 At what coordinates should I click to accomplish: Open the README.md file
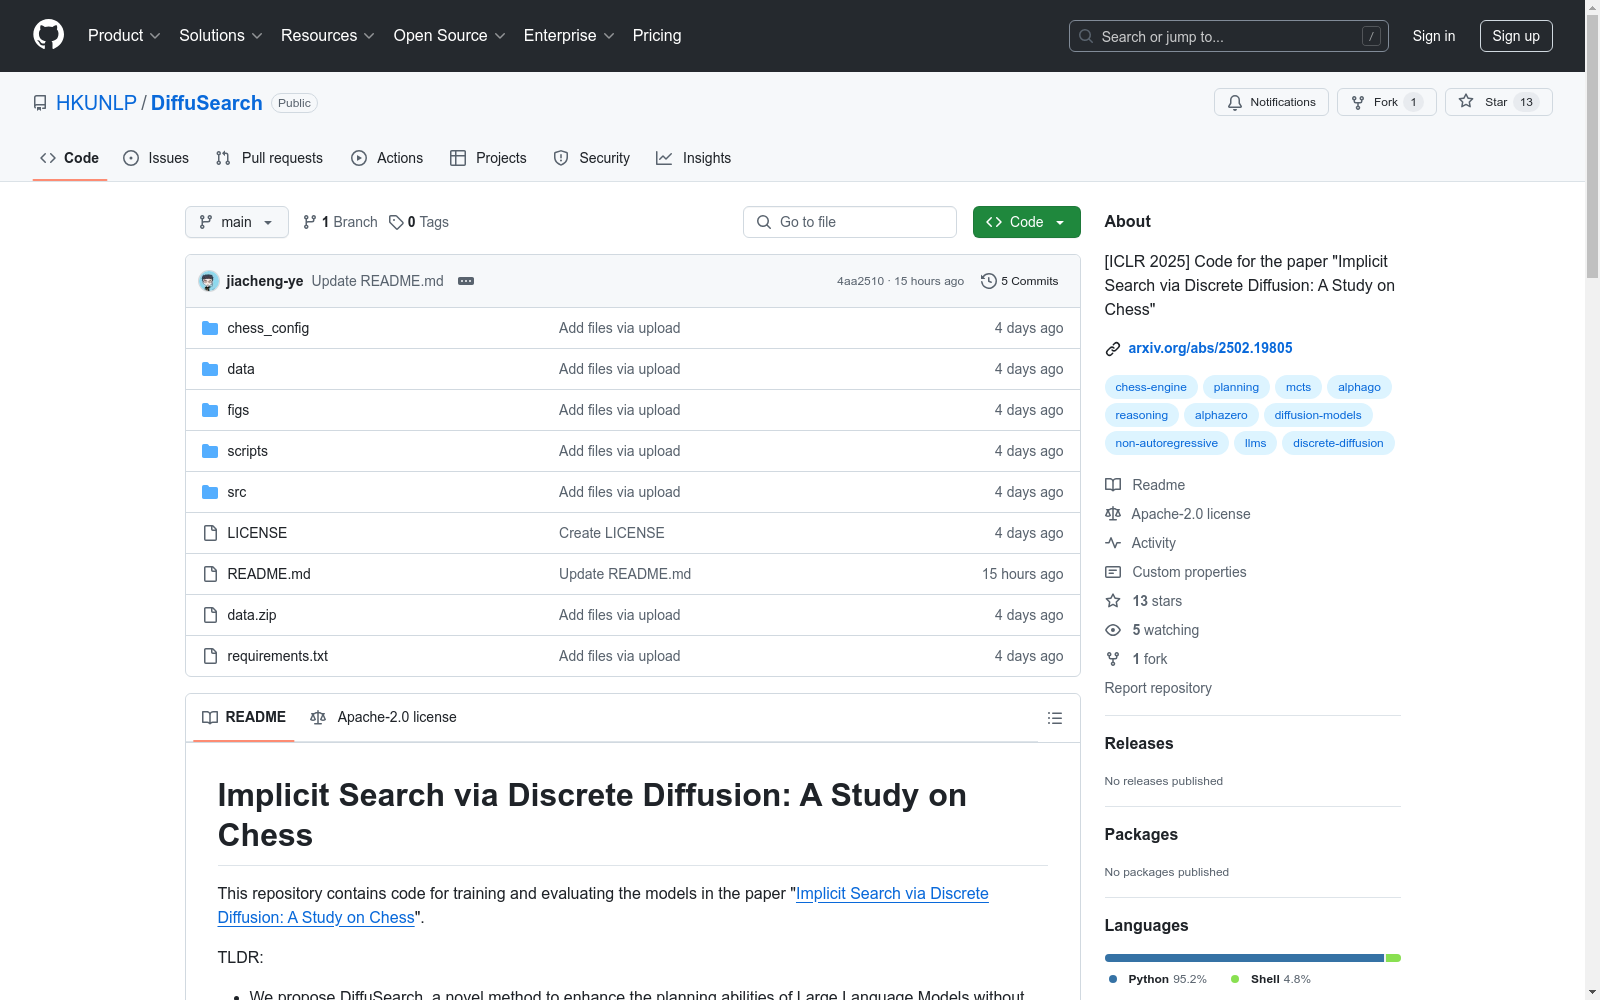coord(269,574)
